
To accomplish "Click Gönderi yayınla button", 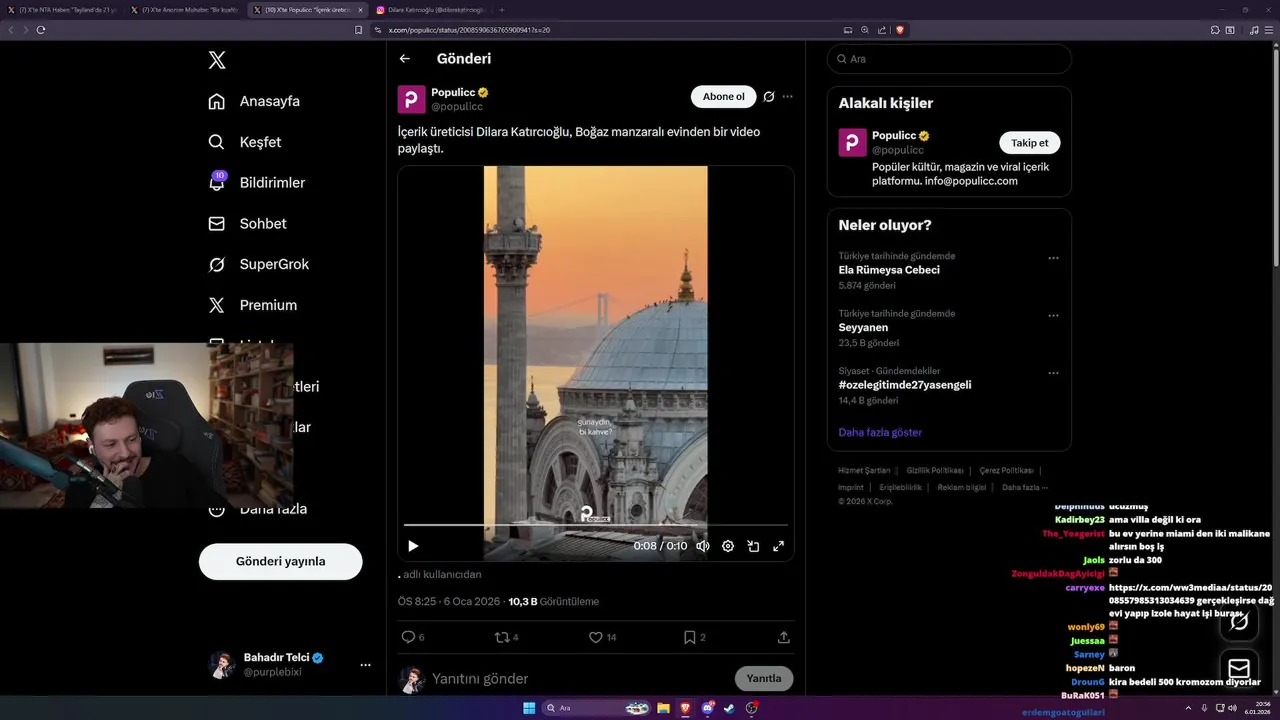I will (280, 561).
